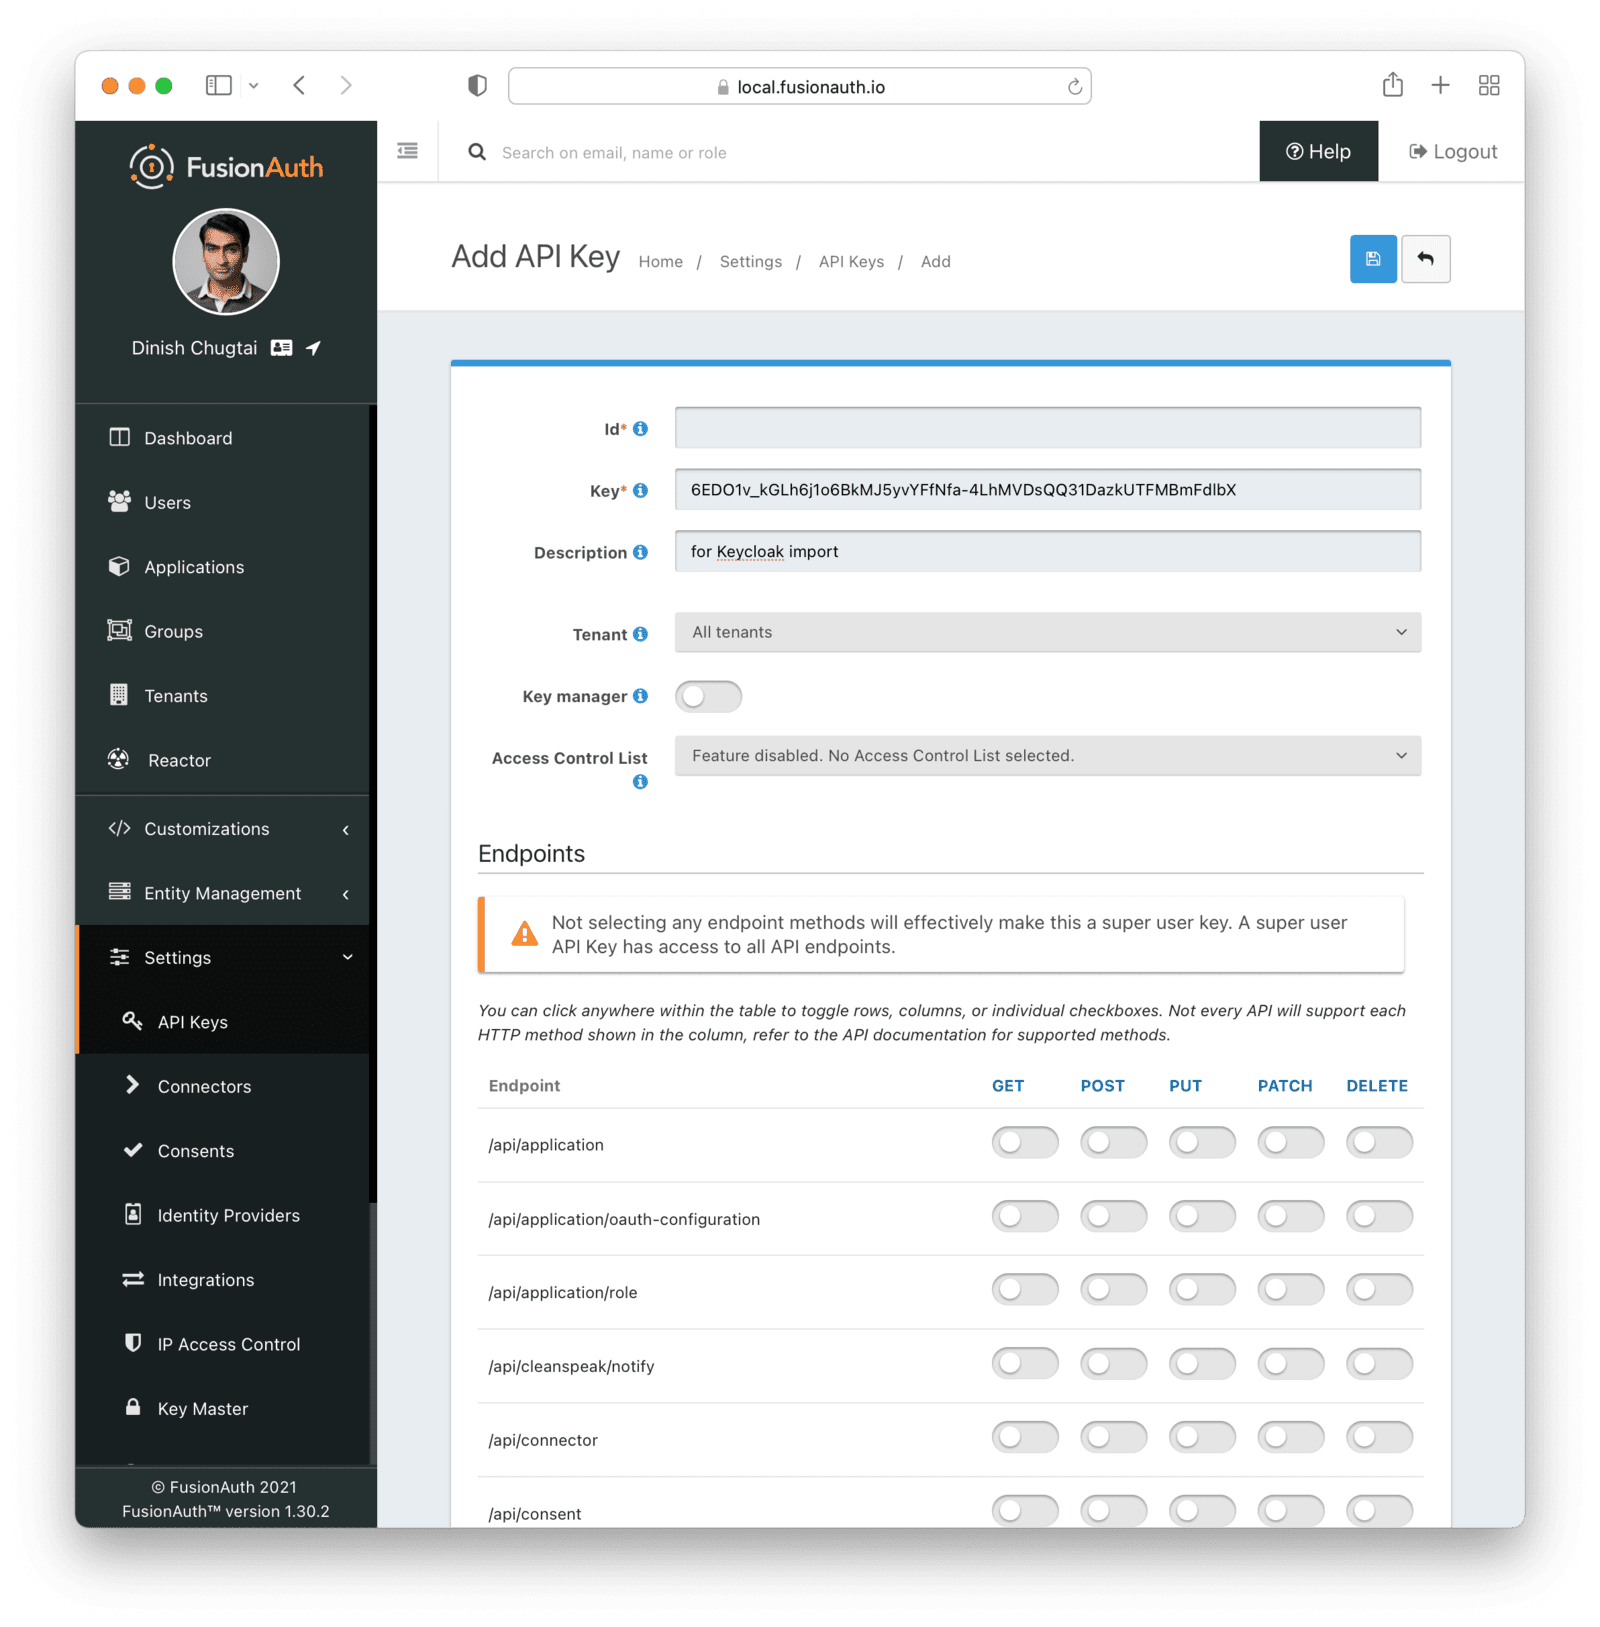The height and width of the screenshot is (1627, 1600).
Task: Open a new Safari tab with plus icon
Action: tap(1440, 86)
